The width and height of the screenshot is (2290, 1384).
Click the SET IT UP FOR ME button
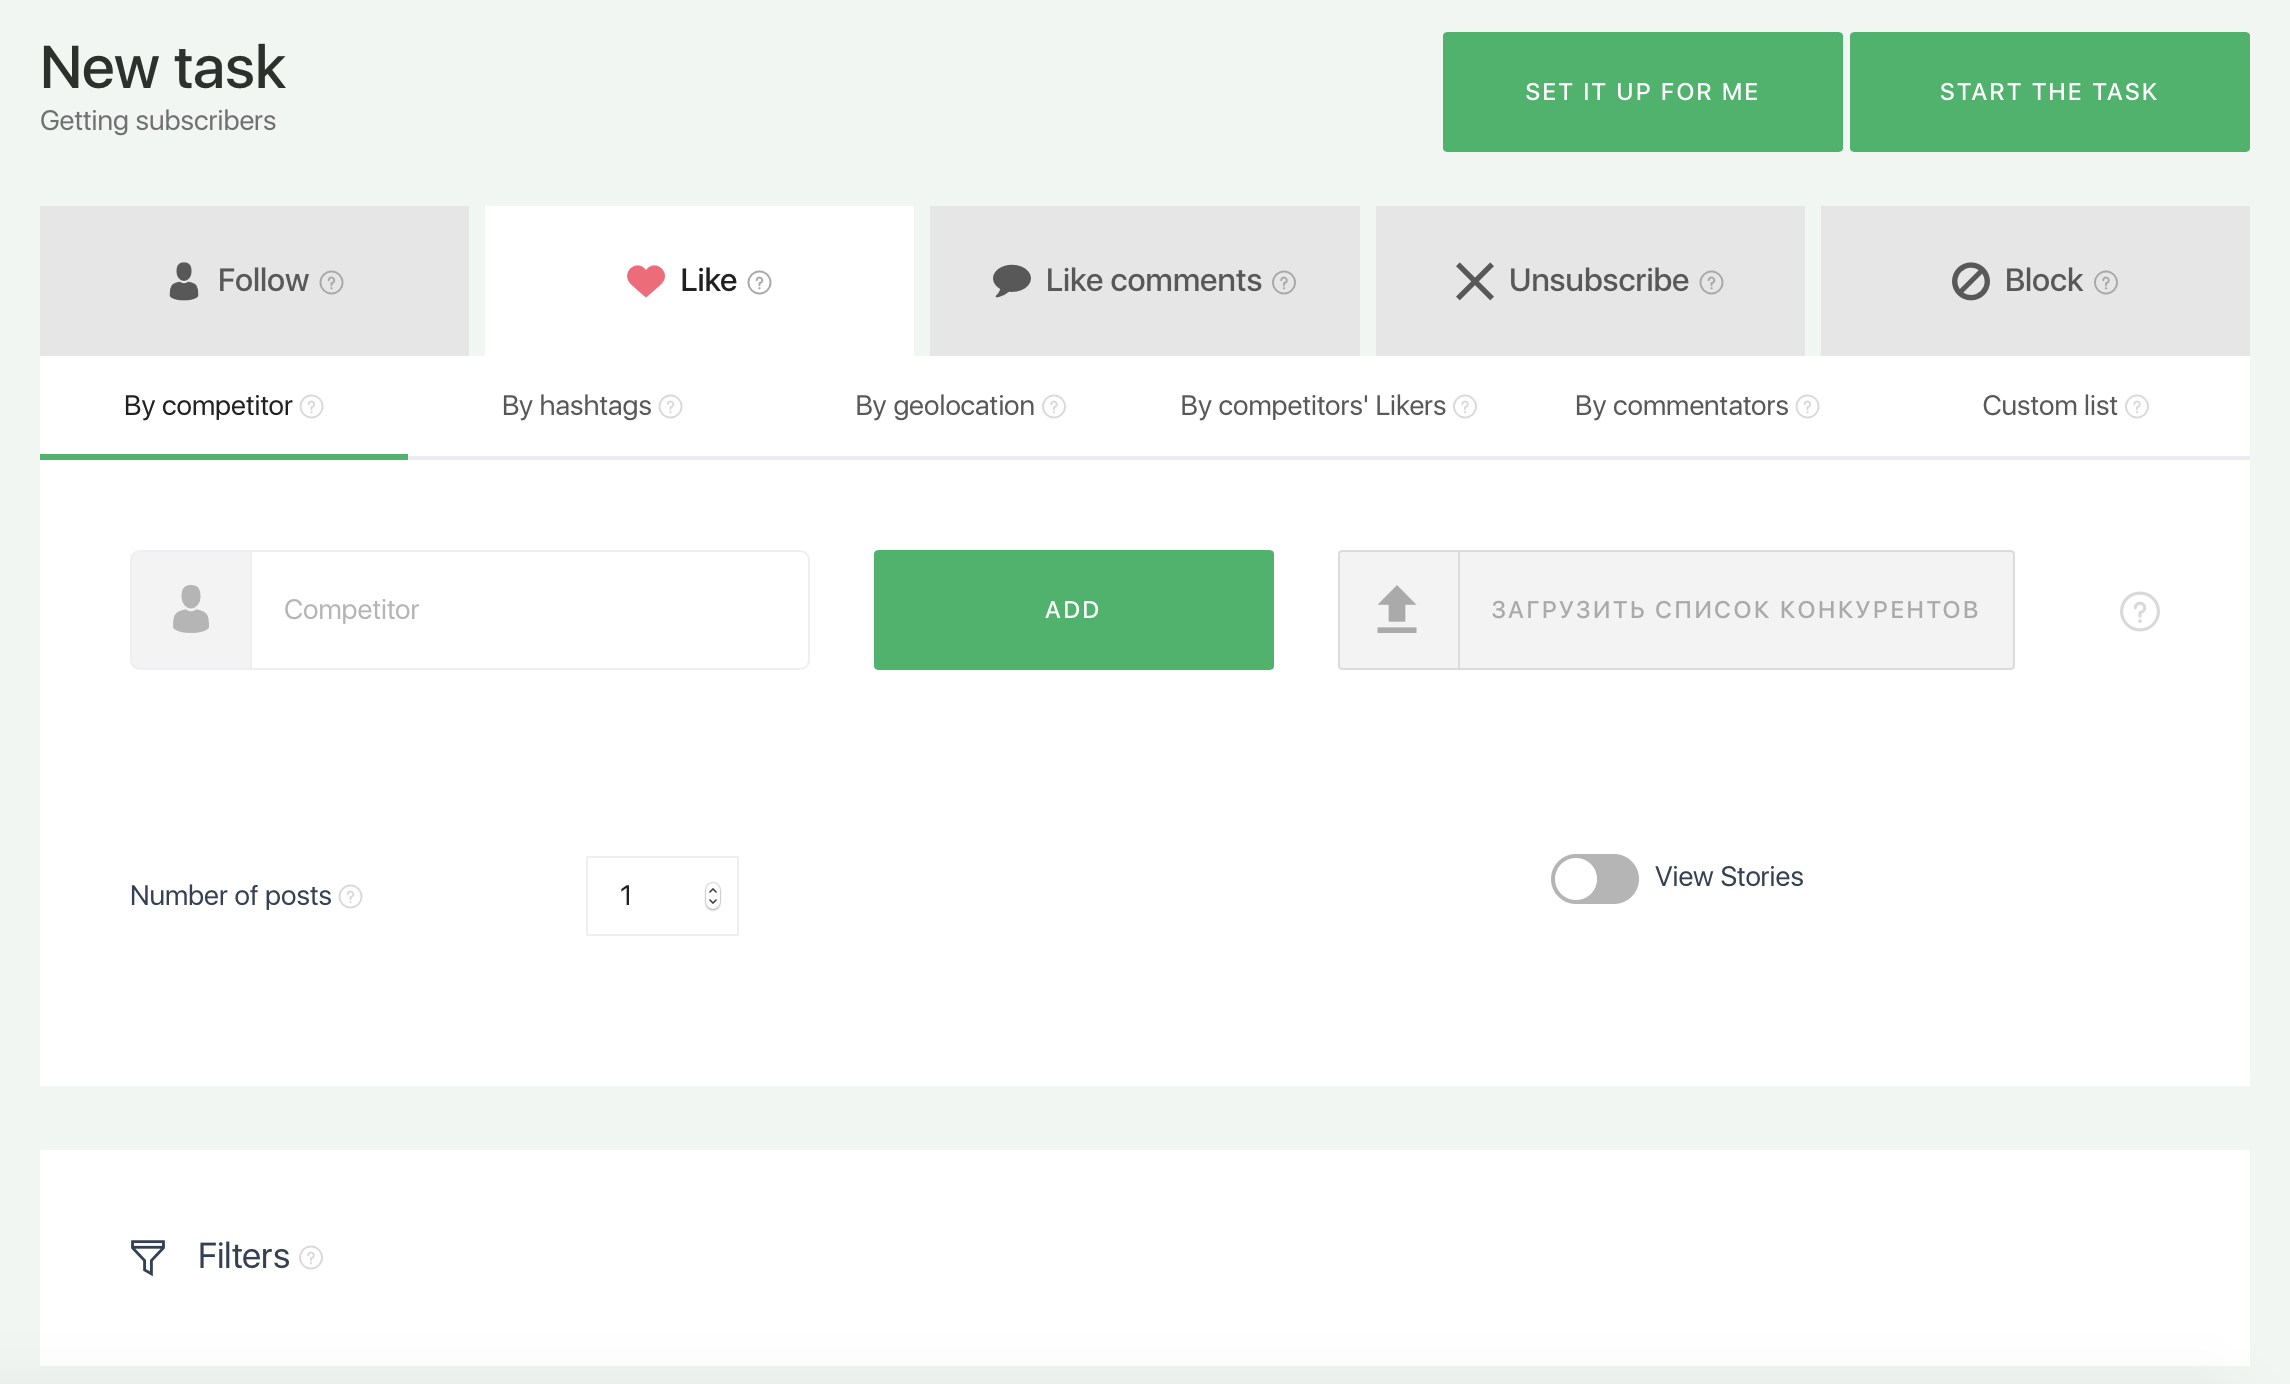(1642, 92)
